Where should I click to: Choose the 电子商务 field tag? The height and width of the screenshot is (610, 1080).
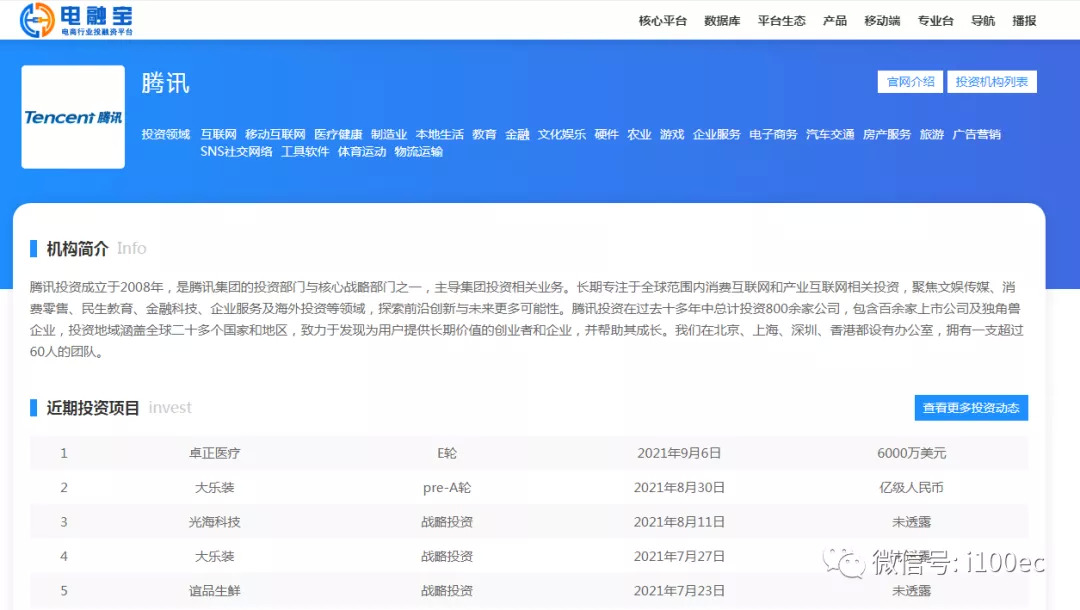click(x=773, y=135)
